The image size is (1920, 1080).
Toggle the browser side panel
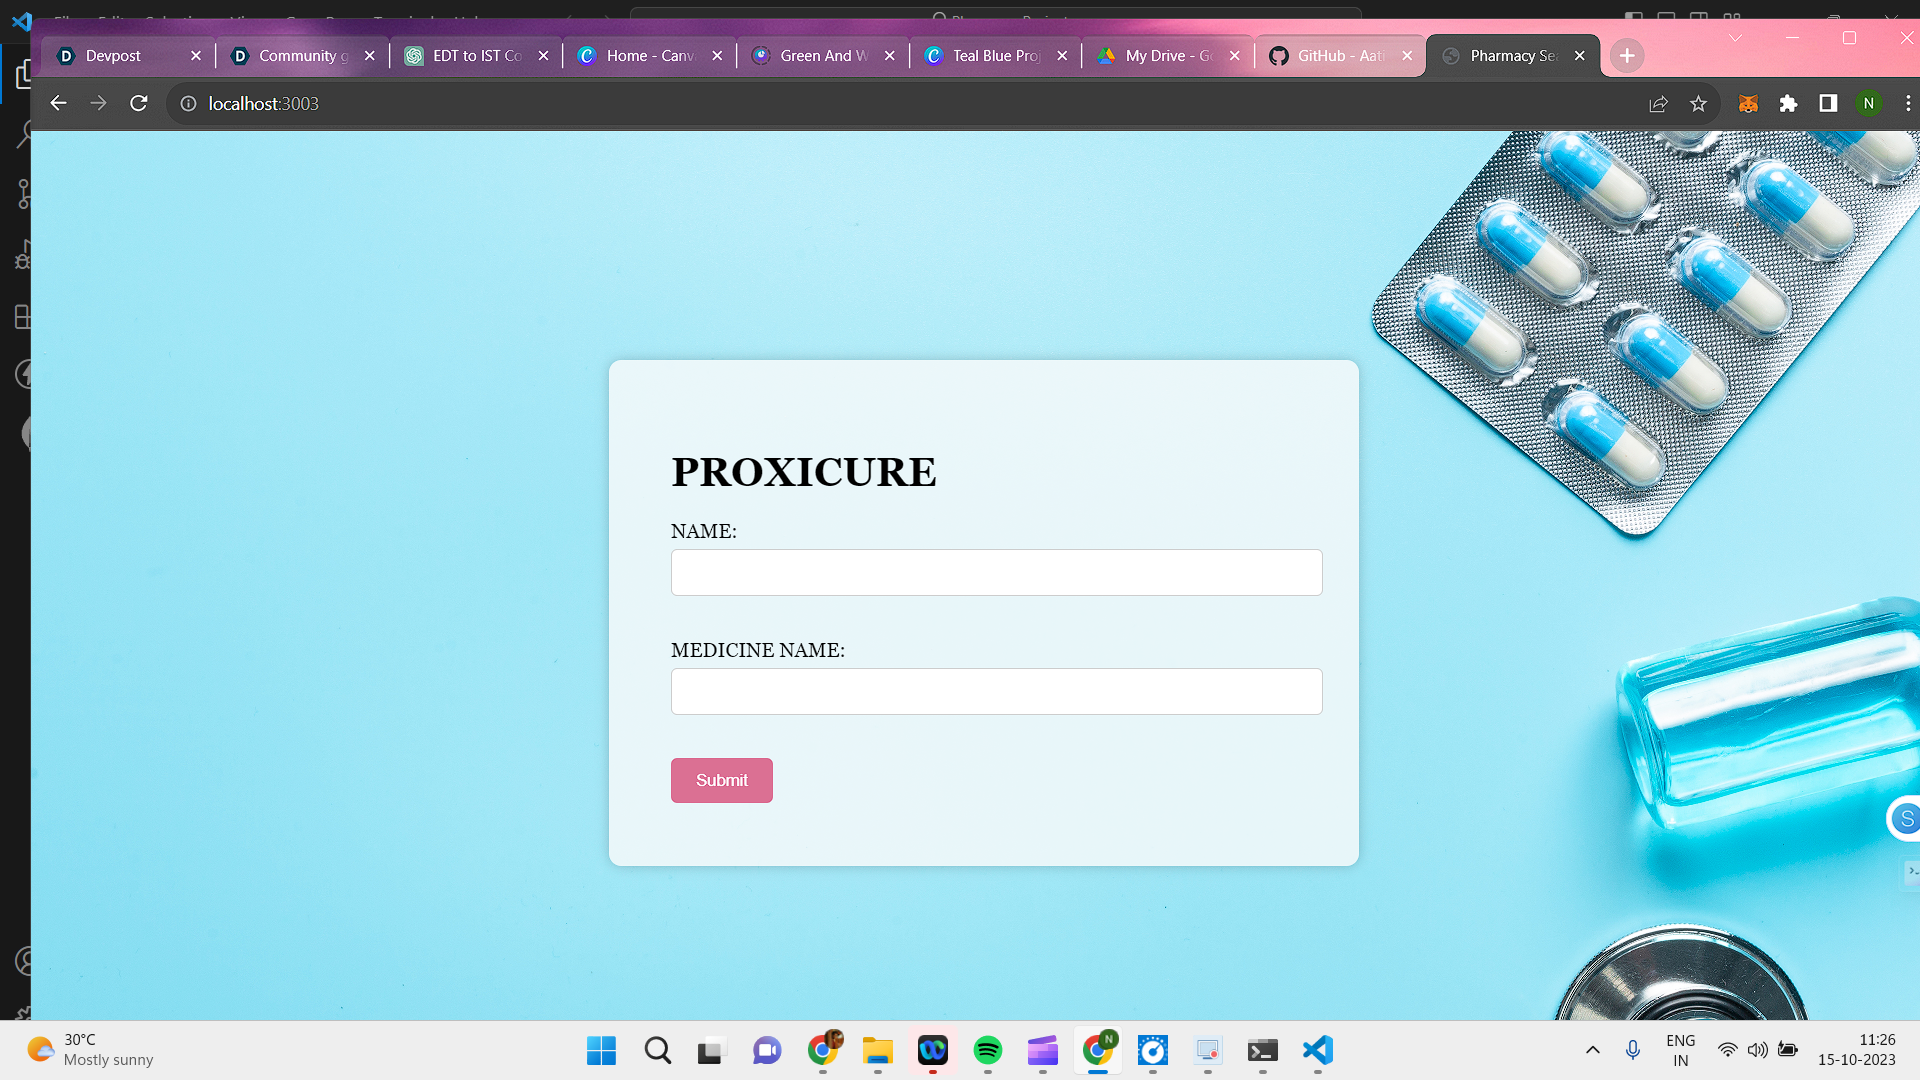point(1828,103)
